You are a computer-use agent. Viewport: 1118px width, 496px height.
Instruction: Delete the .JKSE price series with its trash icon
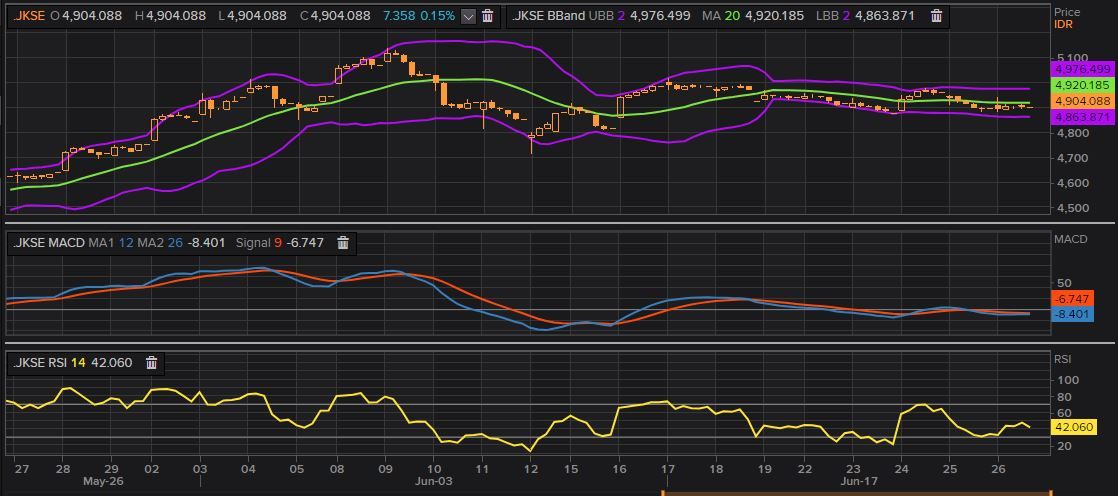(488, 16)
